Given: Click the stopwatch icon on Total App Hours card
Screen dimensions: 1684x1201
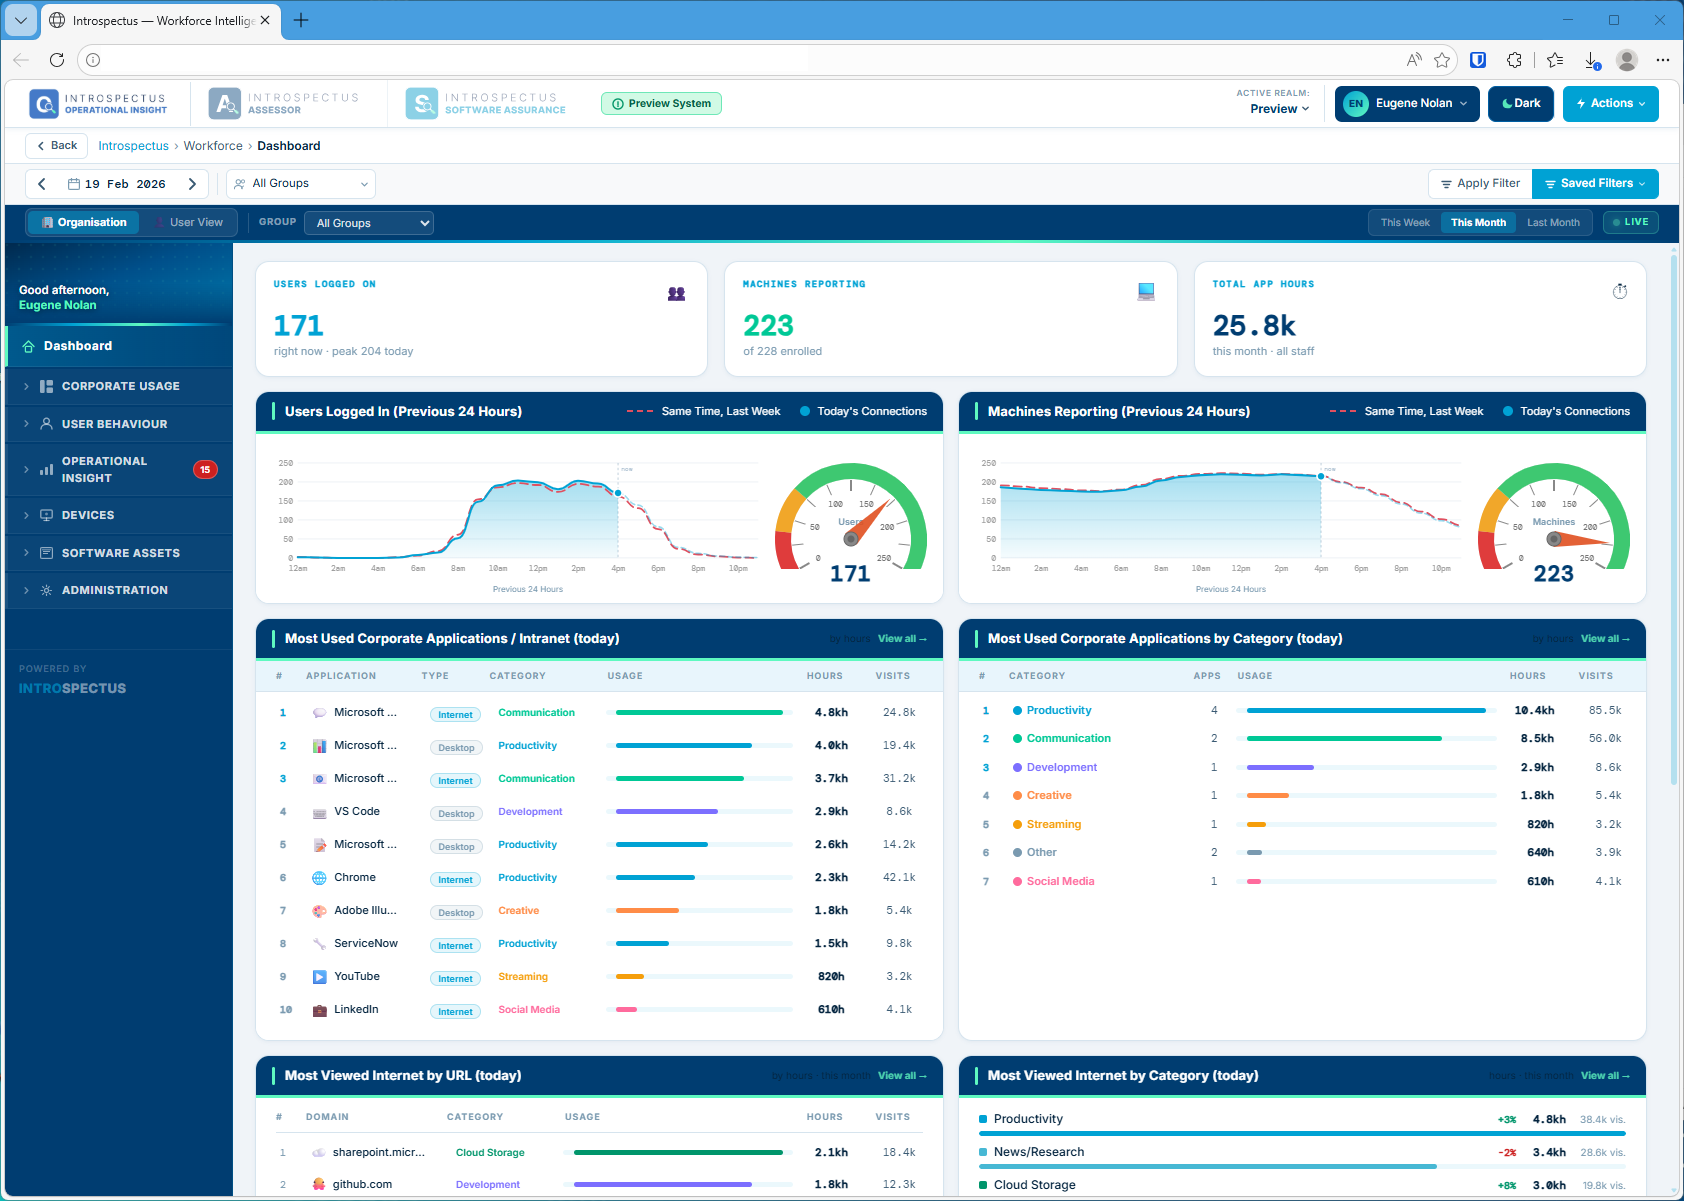Looking at the screenshot, I should click(x=1620, y=291).
